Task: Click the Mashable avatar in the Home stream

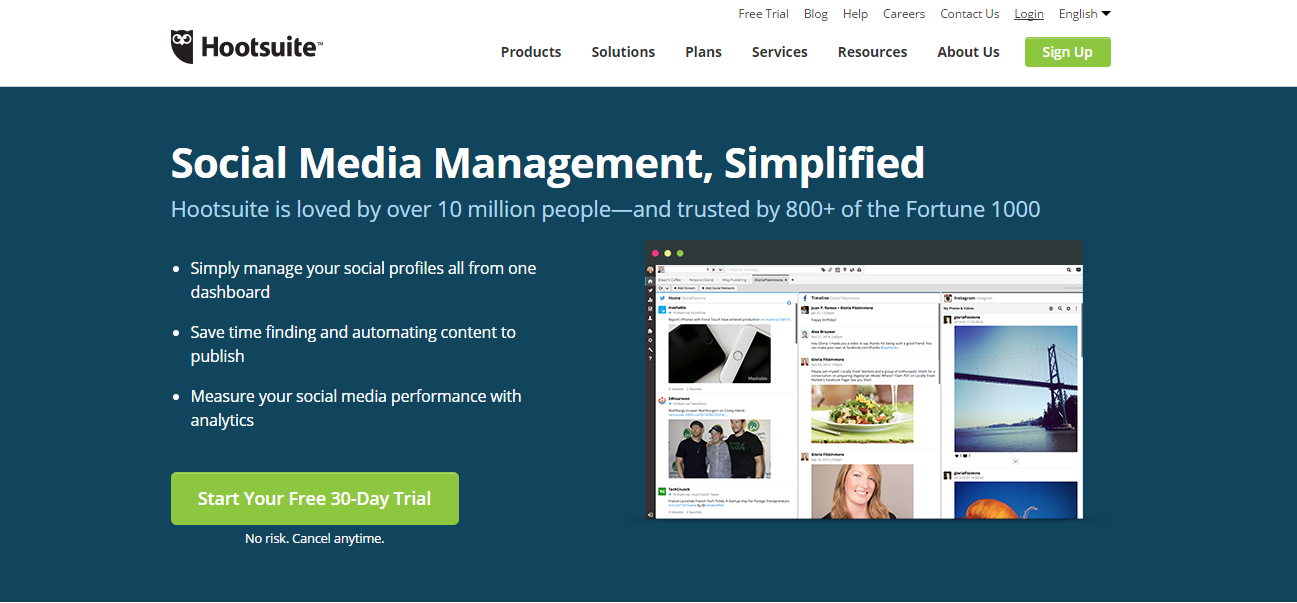Action: (x=662, y=310)
